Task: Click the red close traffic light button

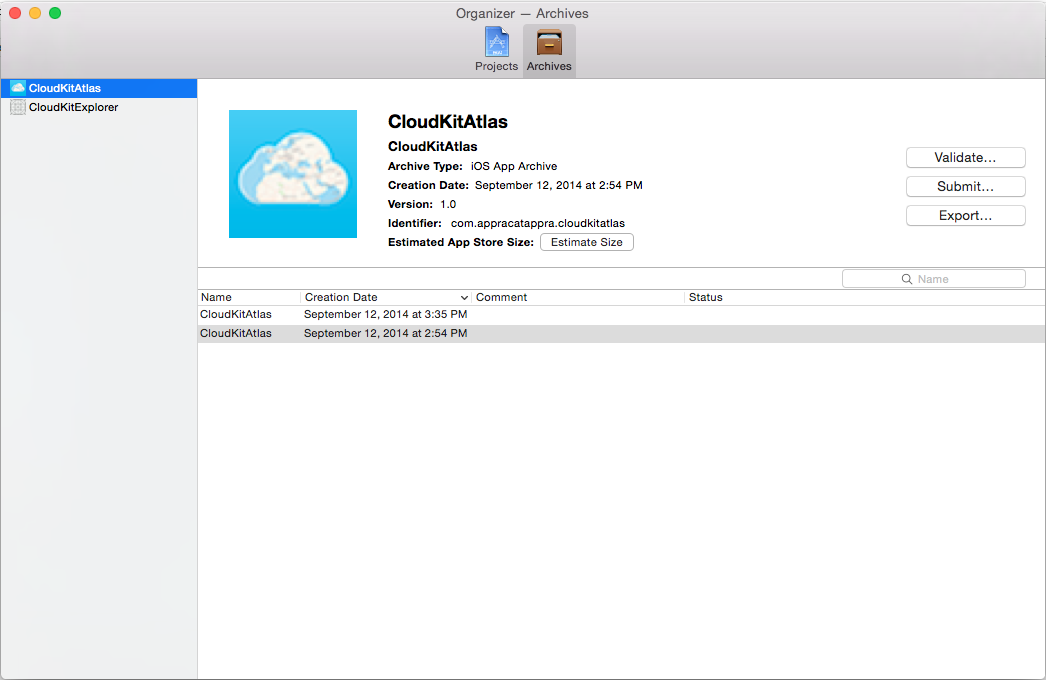Action: 14,13
